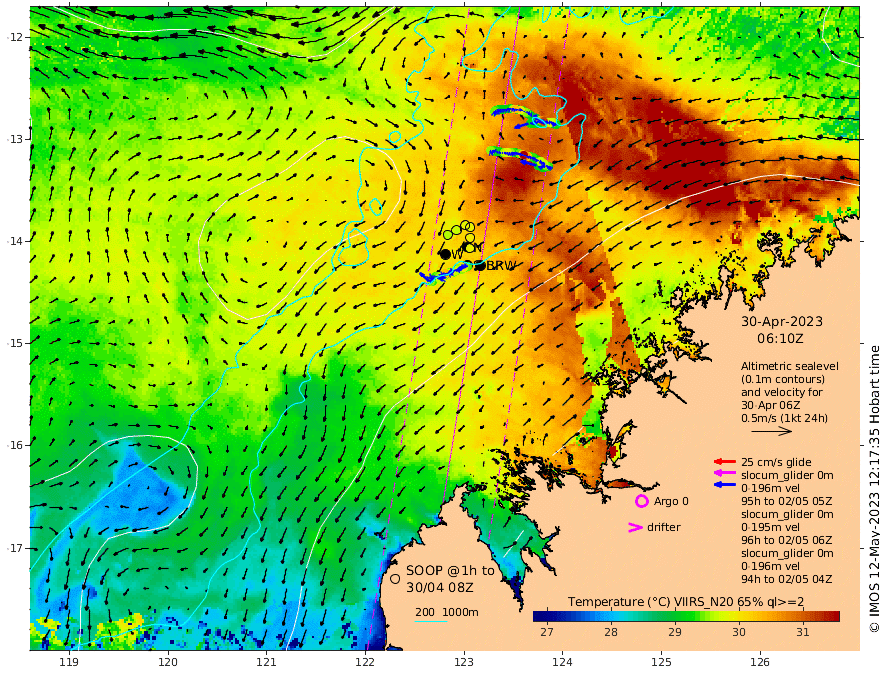880x680 pixels.
Task: Click the 95h to 02/05 05Z text
Action: coord(786,501)
